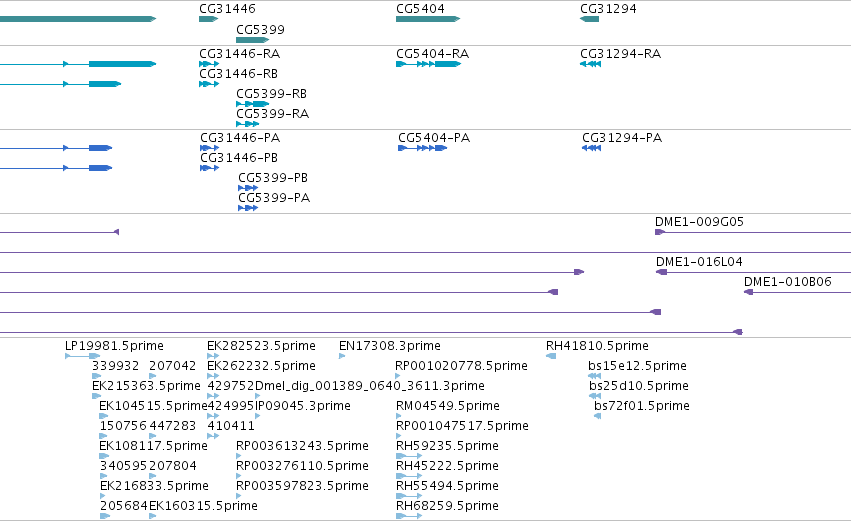Click the CG31446 gene label in the top track
This screenshot has width=851, height=521.
tap(227, 9)
